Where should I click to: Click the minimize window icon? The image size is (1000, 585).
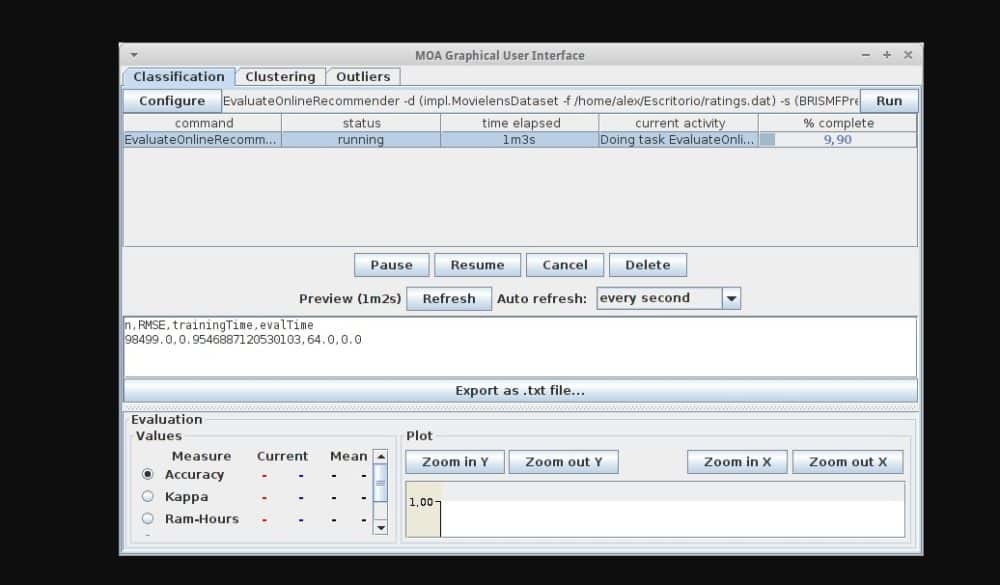pos(867,55)
